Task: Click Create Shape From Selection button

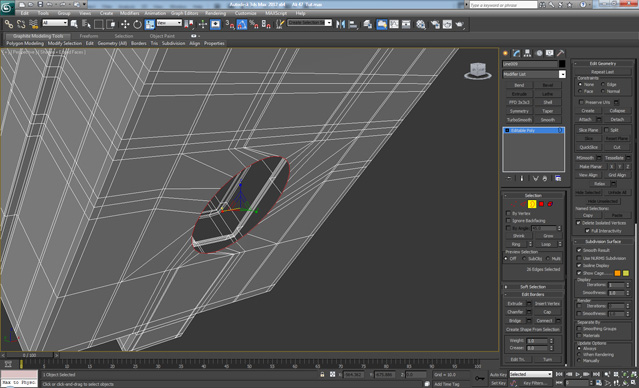Action: 533,329
